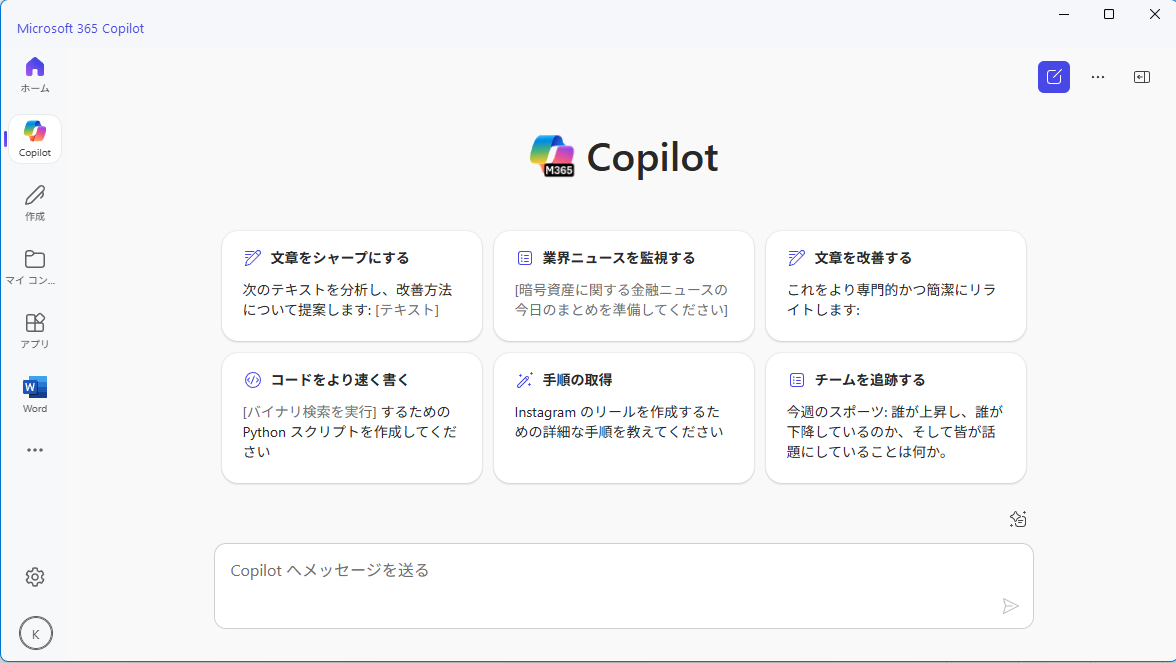Screen dimensions: 1176x663
Task: Select the 文章をシャープにする prompt card
Action: point(352,286)
